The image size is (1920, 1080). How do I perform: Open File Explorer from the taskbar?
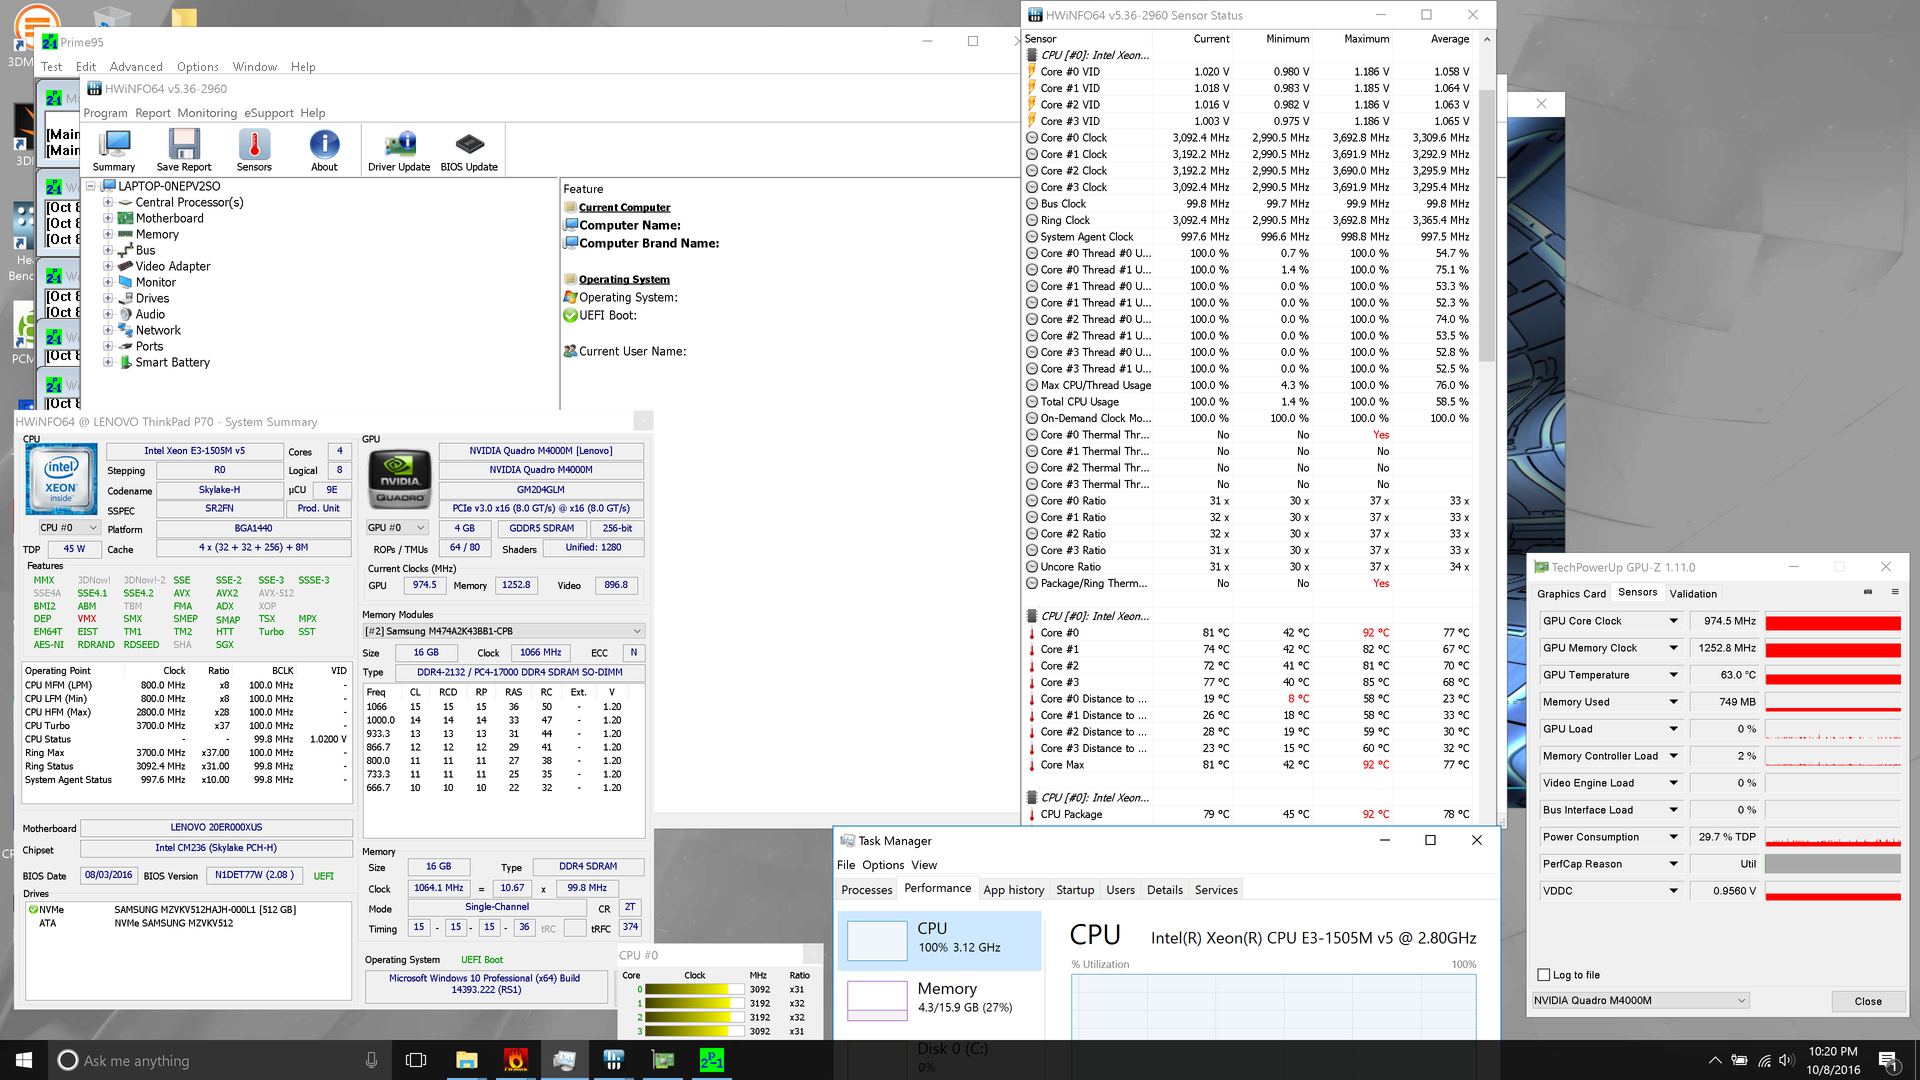coord(466,1060)
